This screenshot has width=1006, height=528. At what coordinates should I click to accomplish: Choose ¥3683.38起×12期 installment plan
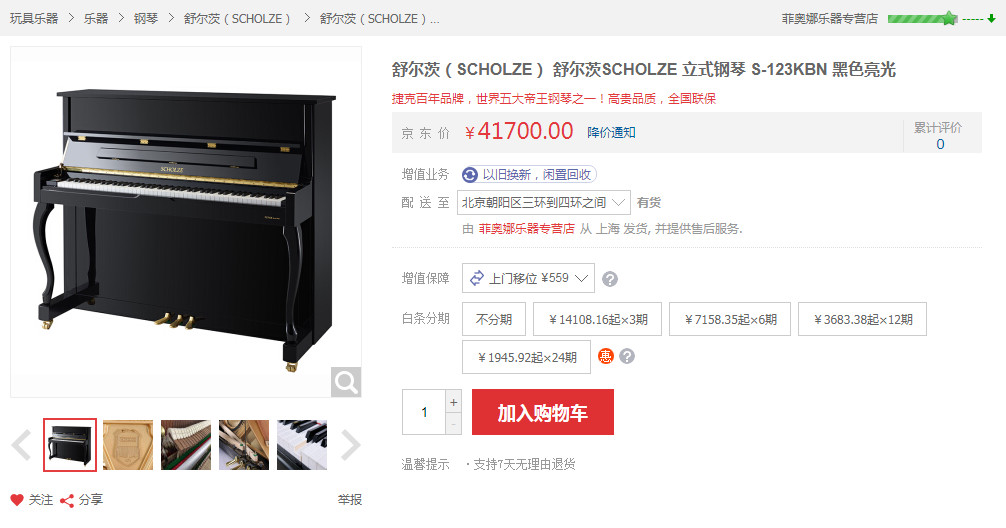[862, 319]
